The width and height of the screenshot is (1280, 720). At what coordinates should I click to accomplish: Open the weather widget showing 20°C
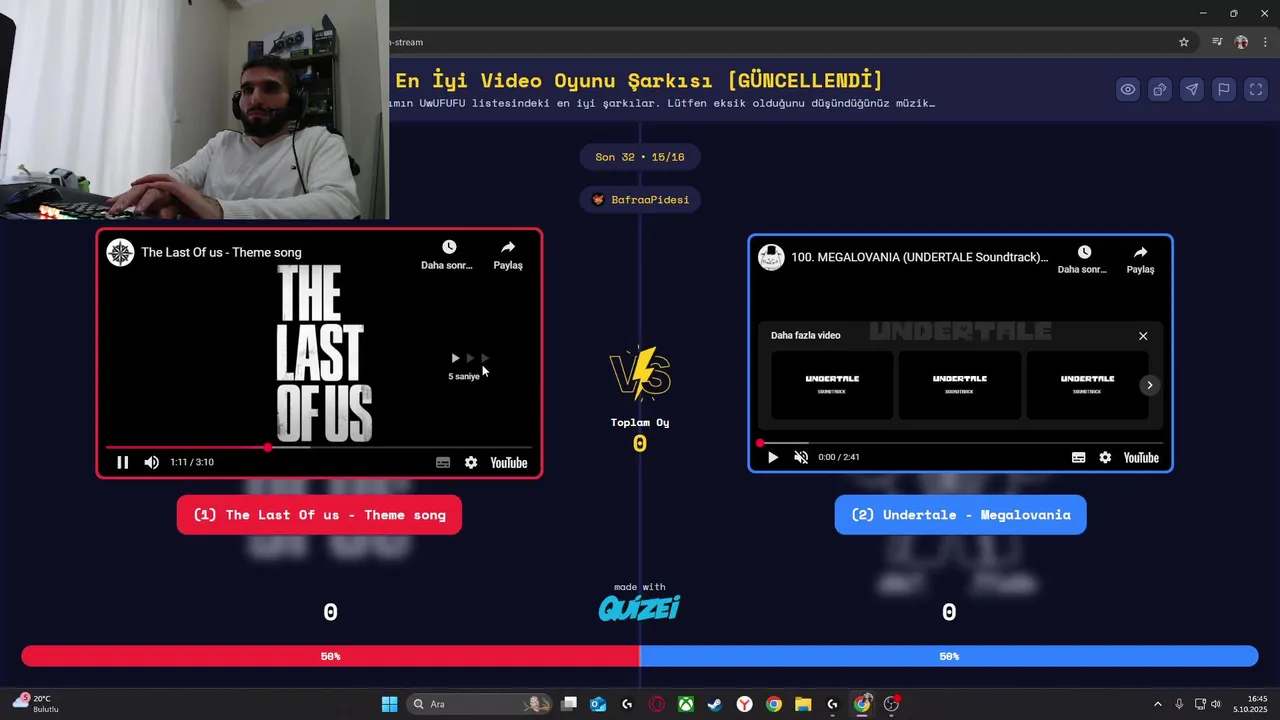[x=36, y=704]
